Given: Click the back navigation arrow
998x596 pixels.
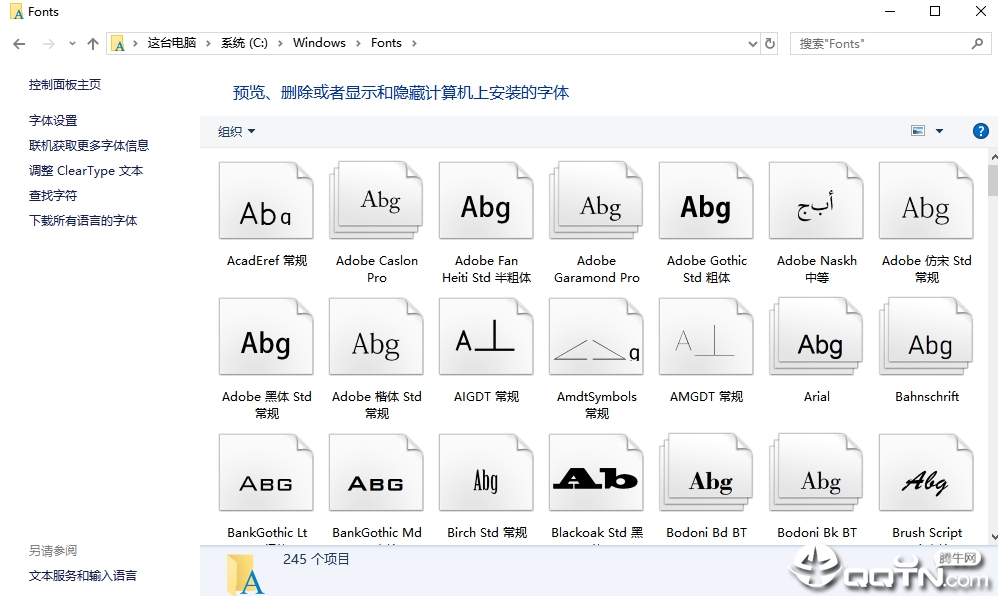Looking at the screenshot, I should point(19,44).
